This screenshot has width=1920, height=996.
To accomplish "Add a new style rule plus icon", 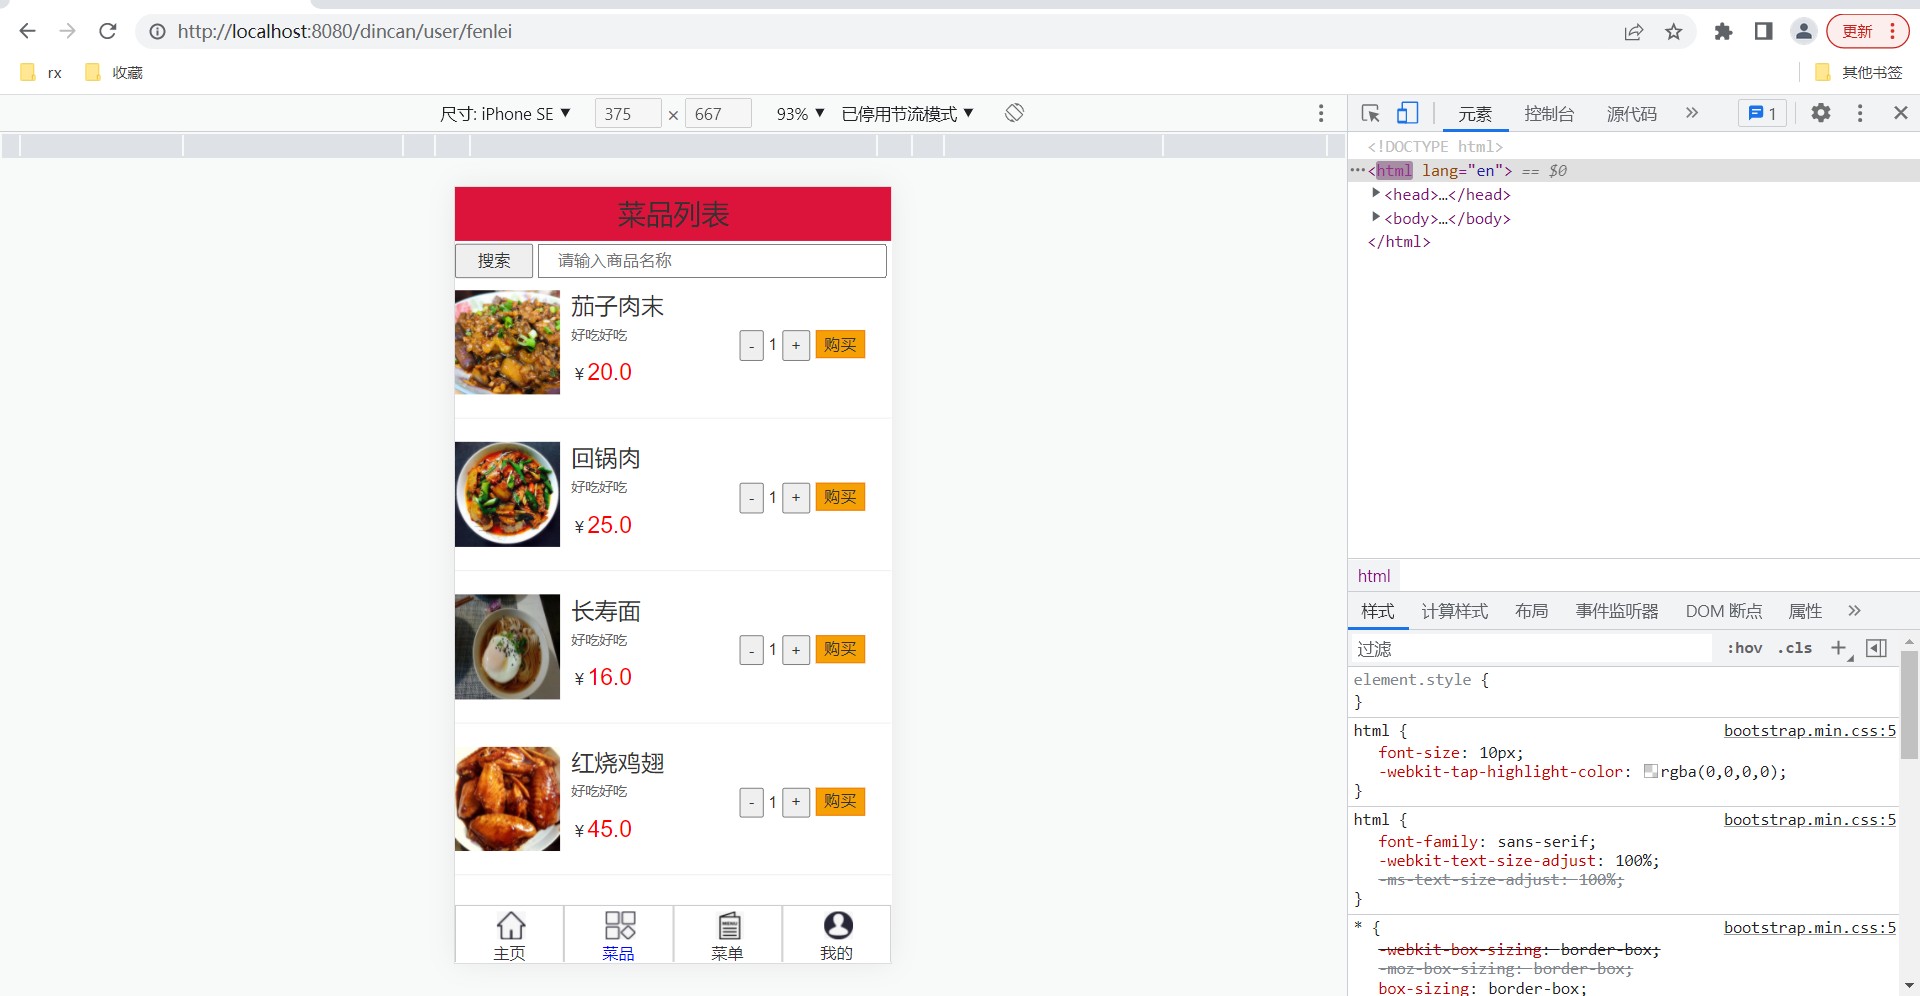I will [x=1839, y=648].
